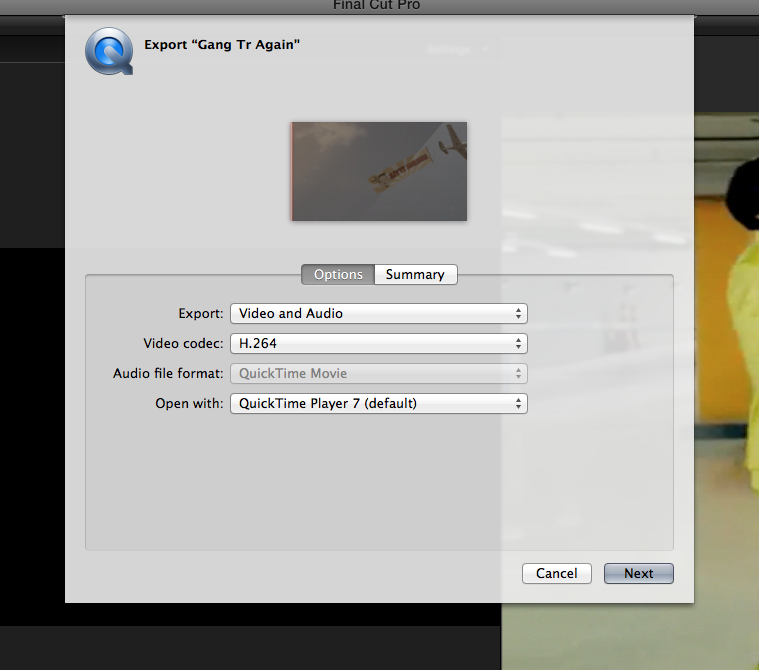Screen dimensions: 759x670
Task: Open the Export dropdown showing Video and Audio
Action: tap(379, 314)
